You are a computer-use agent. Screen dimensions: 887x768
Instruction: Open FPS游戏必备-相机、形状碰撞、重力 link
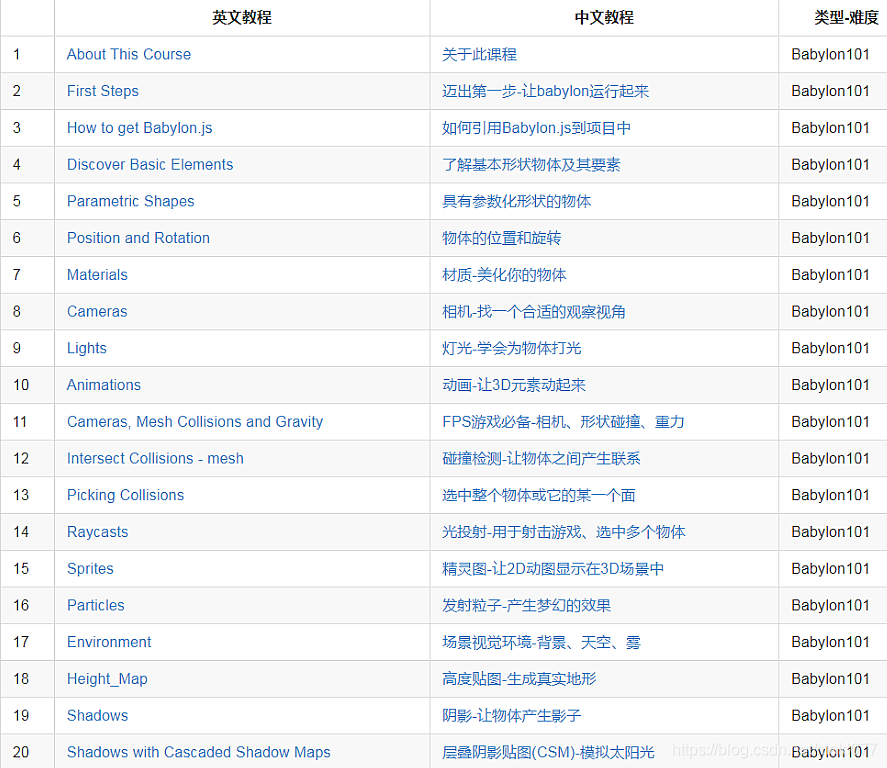pyautogui.click(x=563, y=422)
